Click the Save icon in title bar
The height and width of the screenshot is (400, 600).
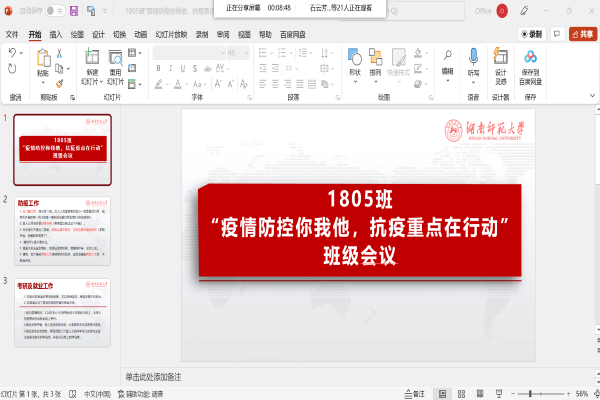(x=75, y=10)
